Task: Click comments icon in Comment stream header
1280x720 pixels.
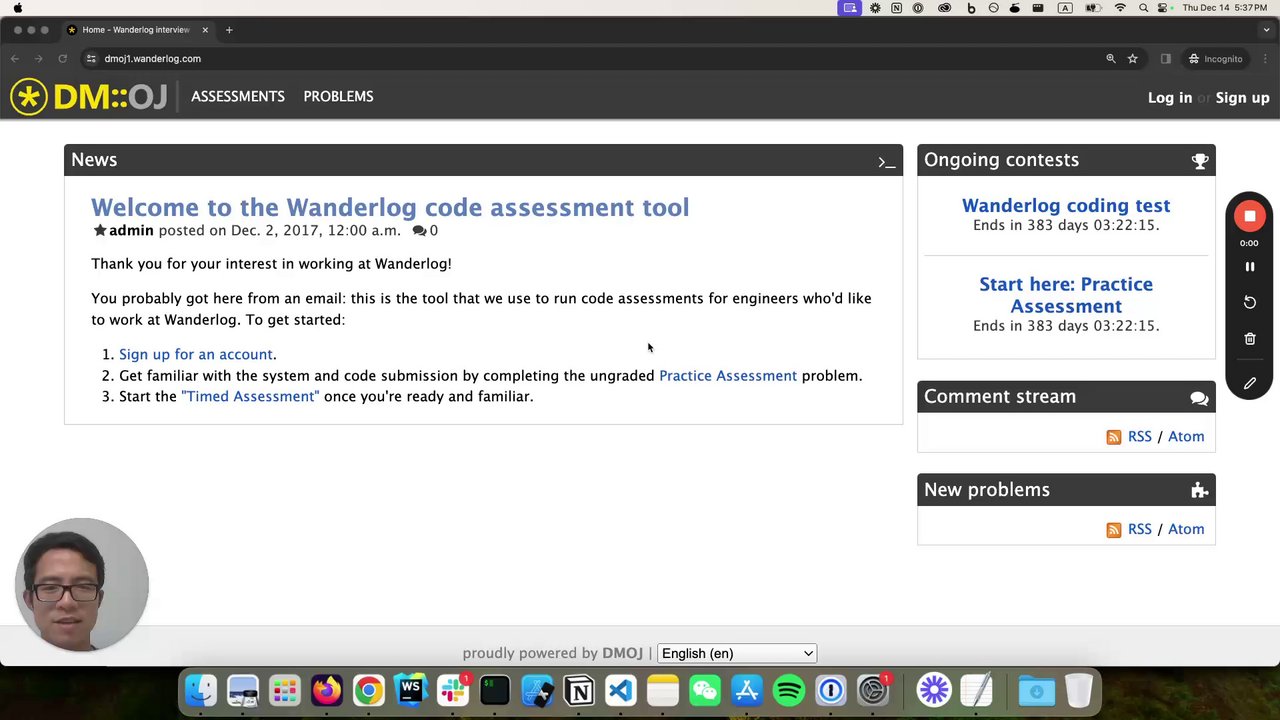Action: point(1199,398)
